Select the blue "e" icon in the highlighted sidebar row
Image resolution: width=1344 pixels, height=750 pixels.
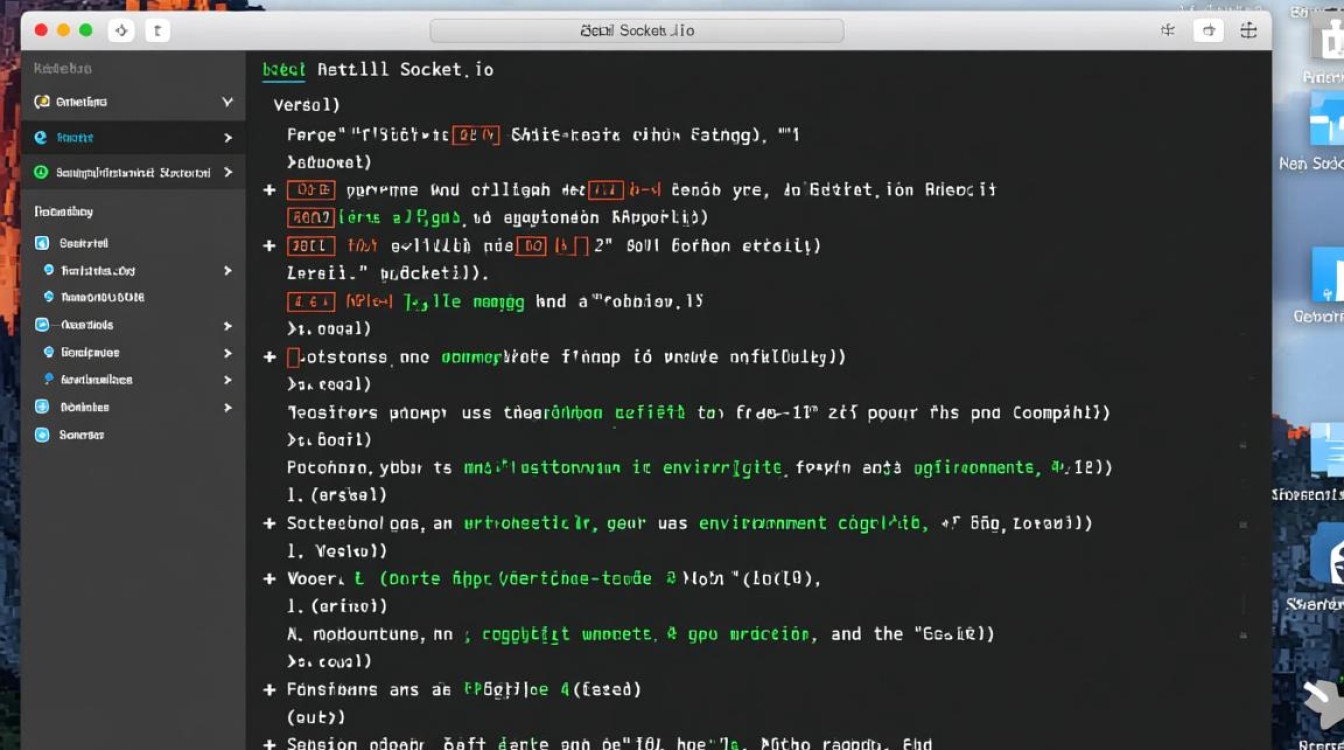[41, 138]
